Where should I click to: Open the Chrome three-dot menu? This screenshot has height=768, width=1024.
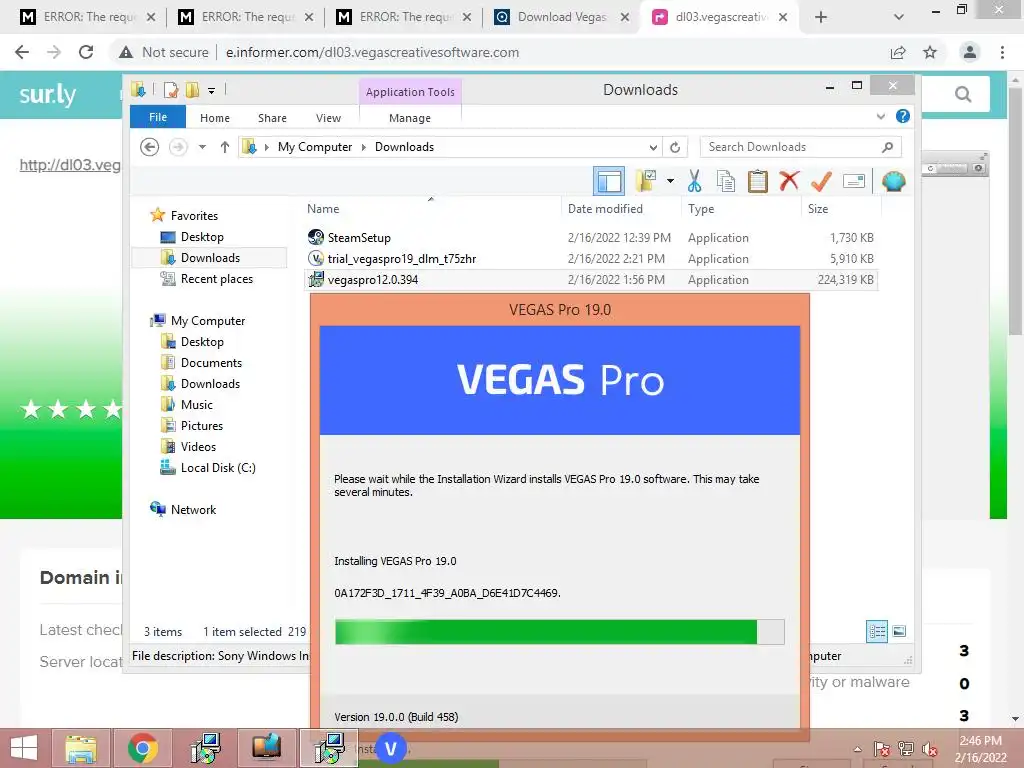pyautogui.click(x=1002, y=52)
